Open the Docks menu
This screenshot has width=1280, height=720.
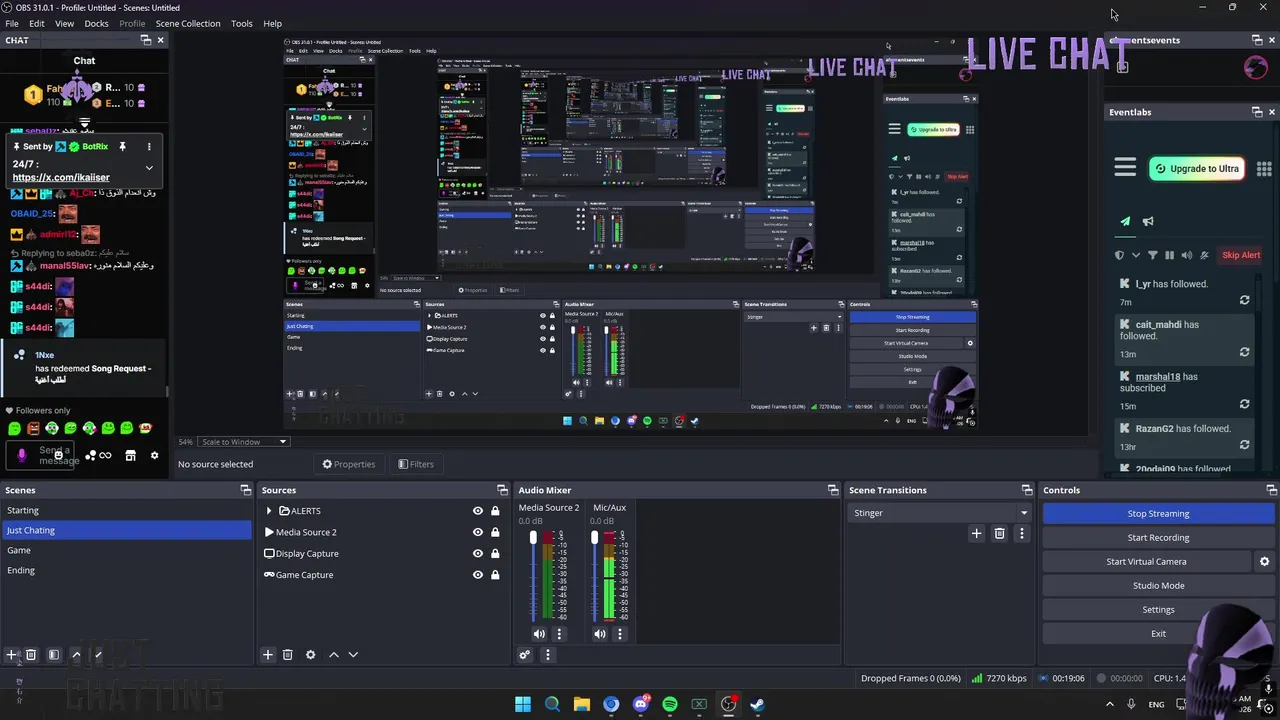point(96,23)
